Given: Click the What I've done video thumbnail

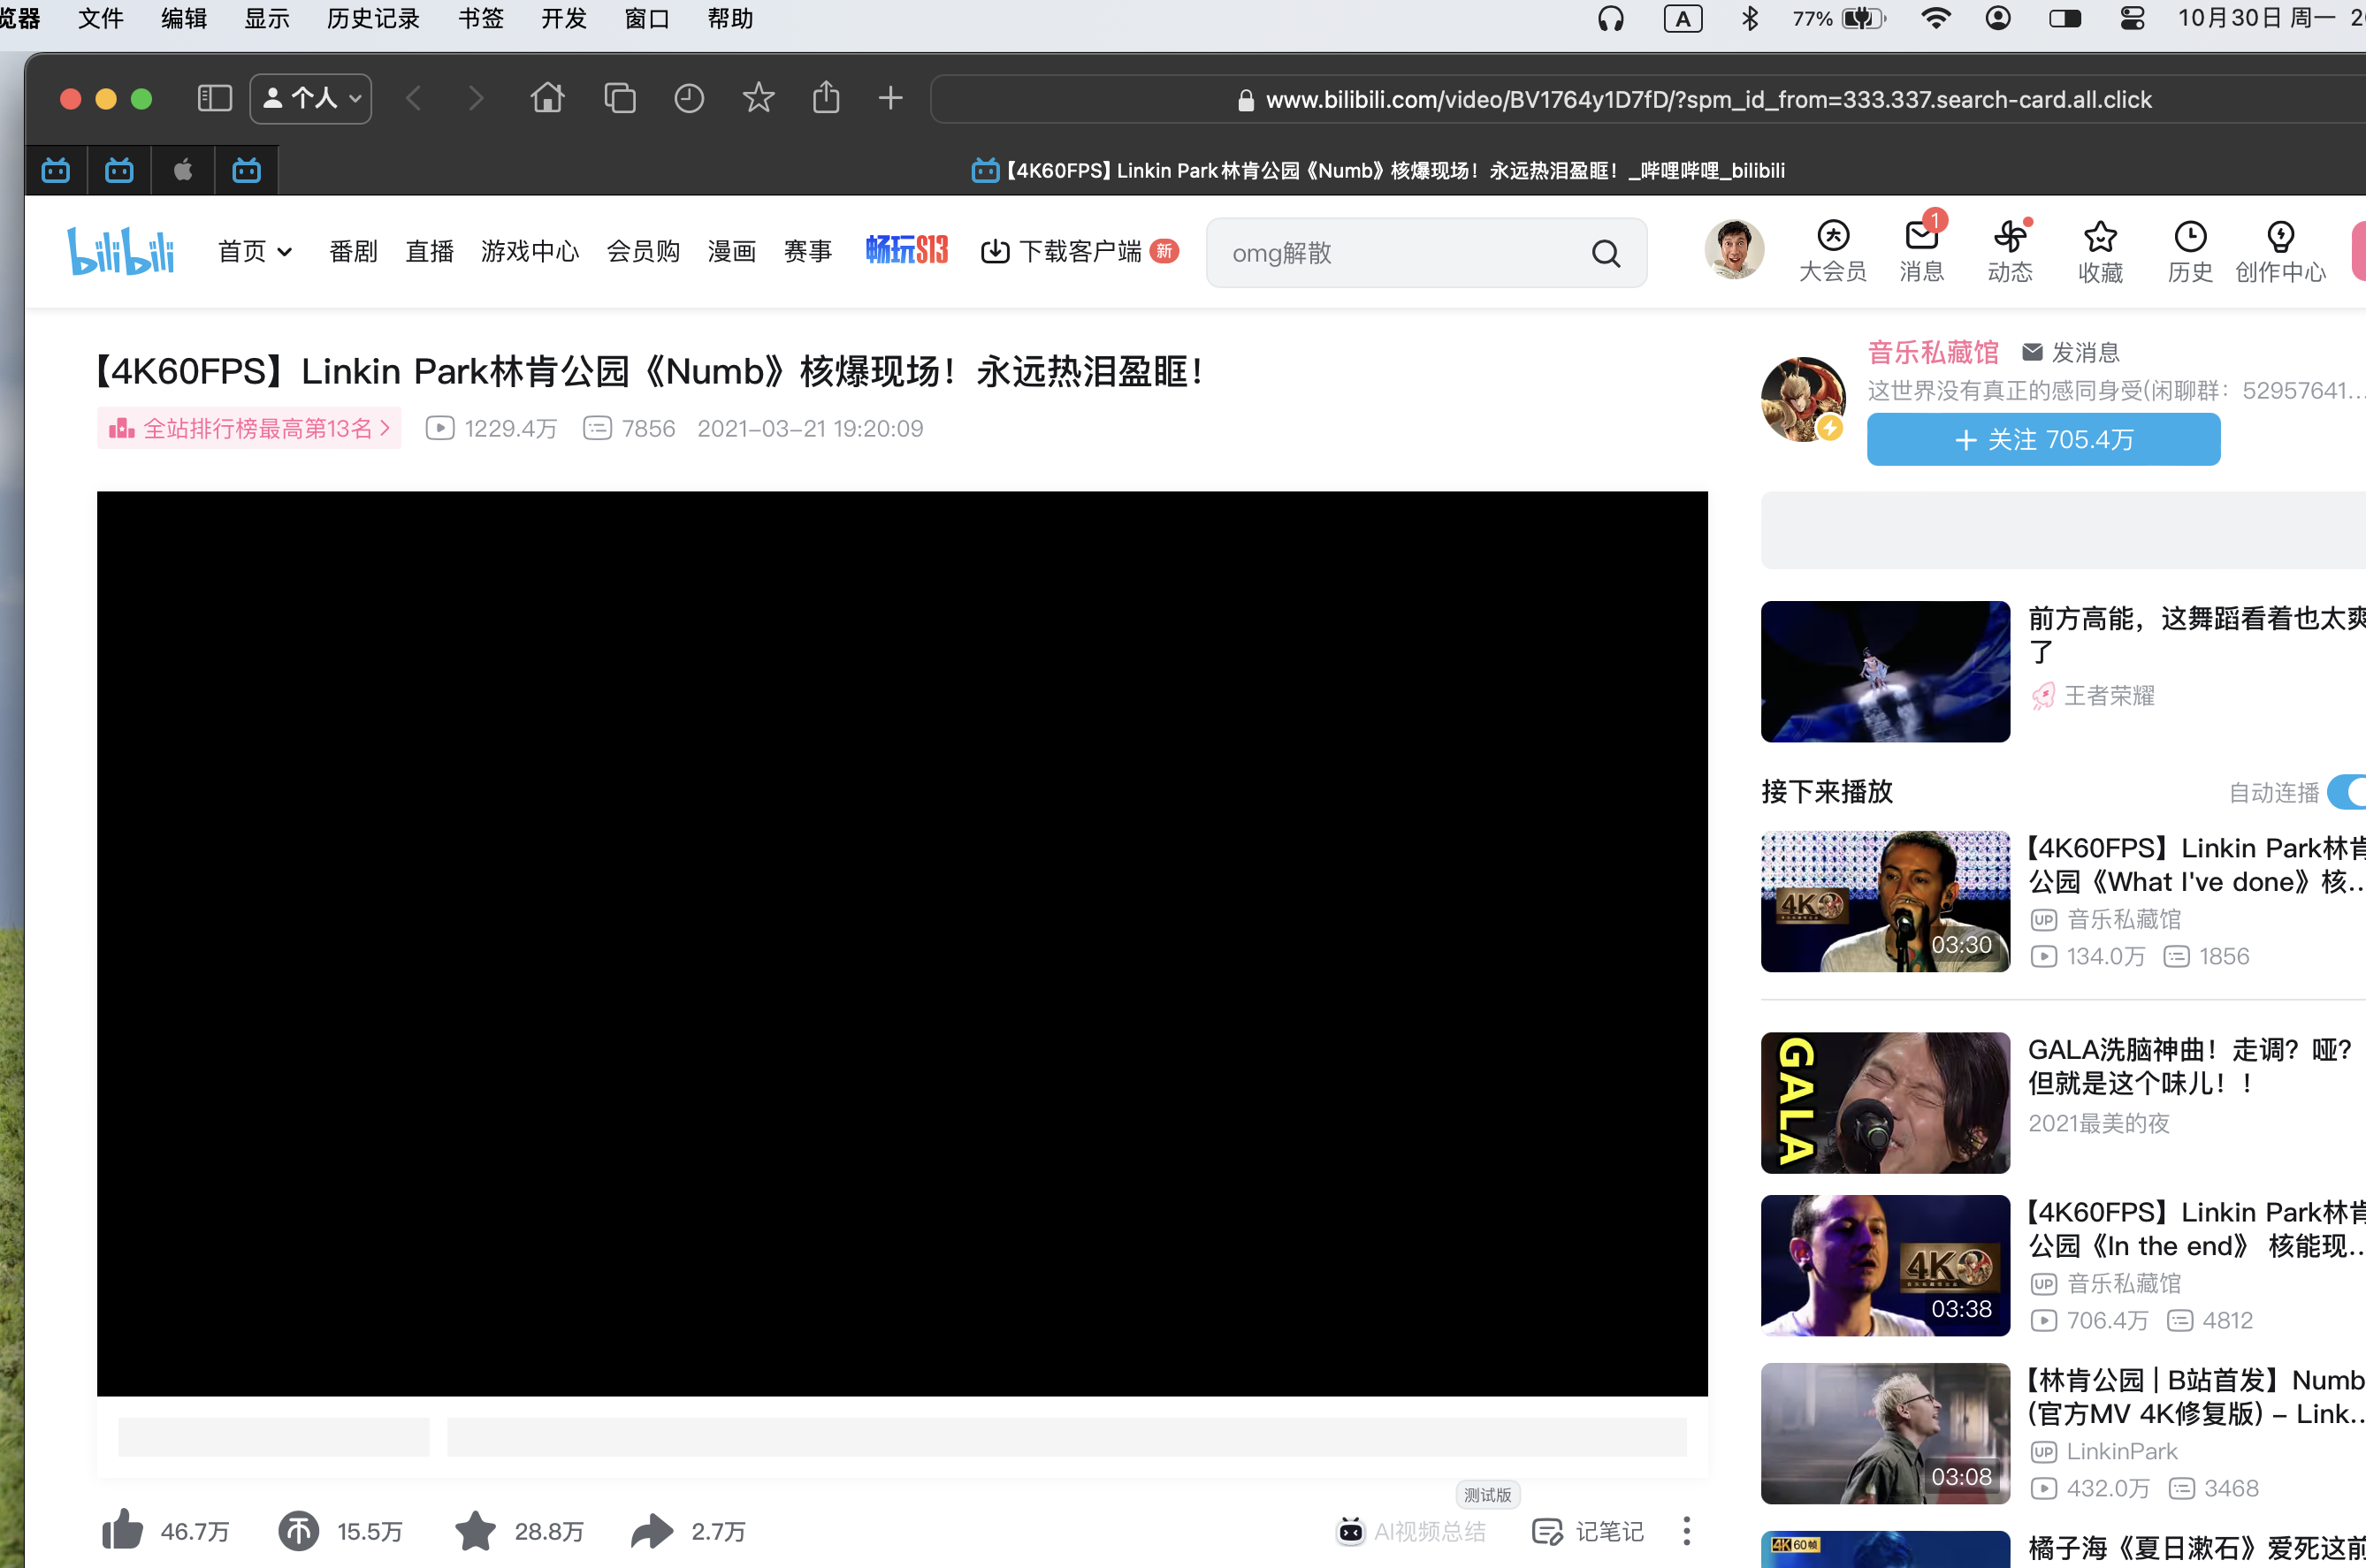Looking at the screenshot, I should 1884,901.
